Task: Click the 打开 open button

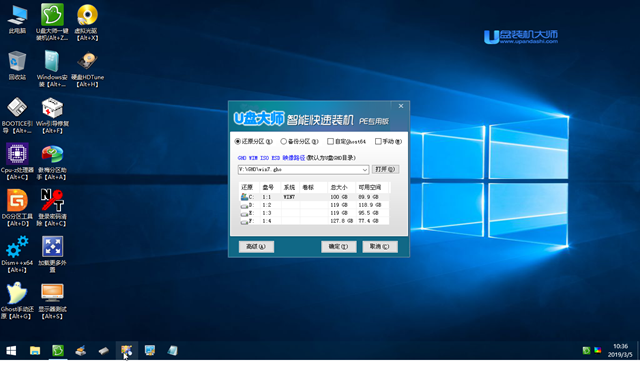Action: coord(385,169)
